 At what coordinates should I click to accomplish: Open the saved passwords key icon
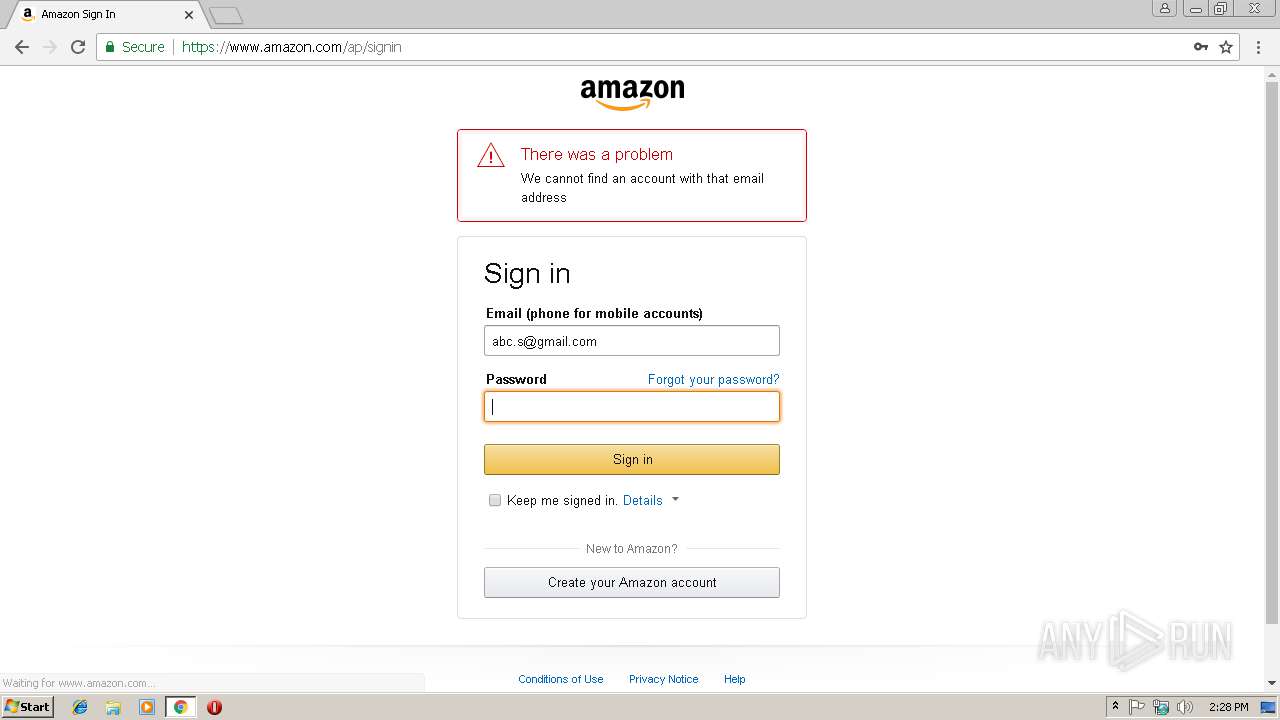[x=1201, y=47]
